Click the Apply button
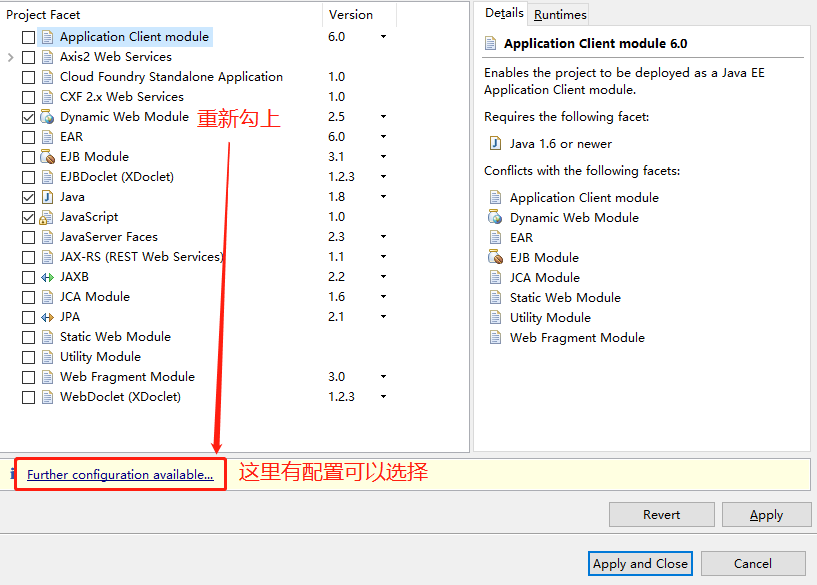Image resolution: width=817 pixels, height=585 pixels. coord(766,515)
